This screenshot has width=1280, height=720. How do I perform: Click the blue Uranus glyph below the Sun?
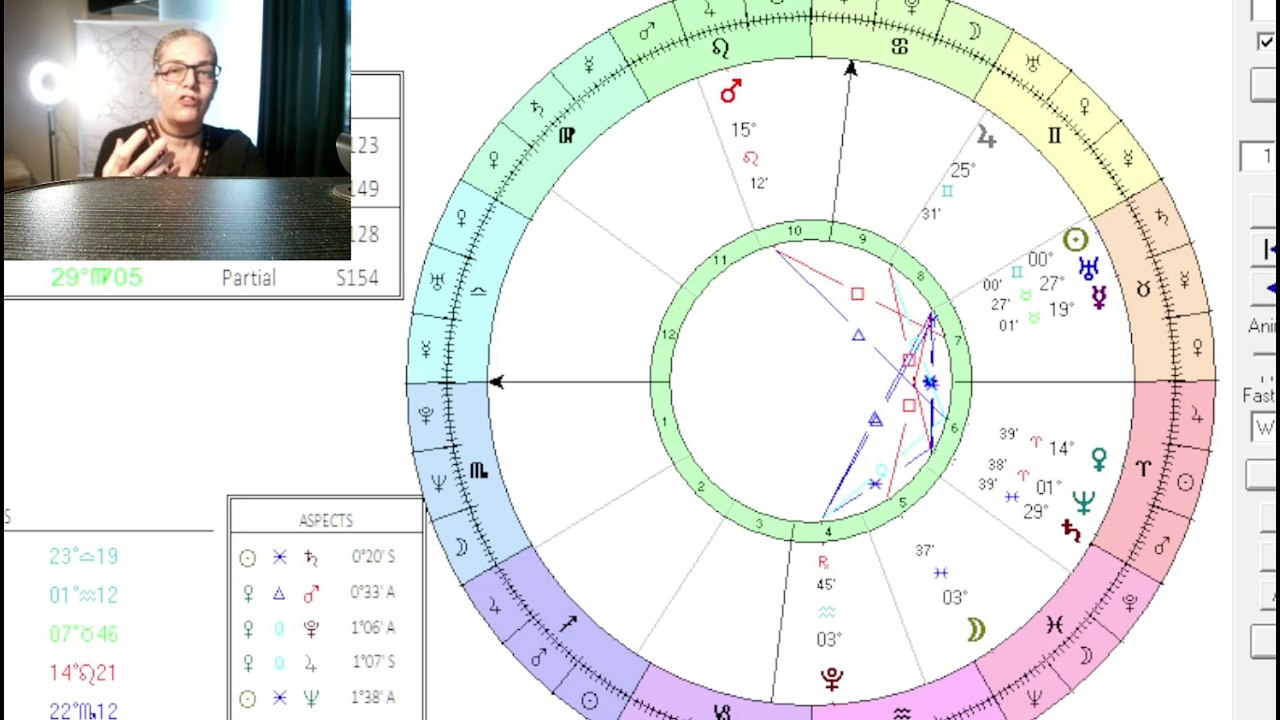(x=1088, y=268)
